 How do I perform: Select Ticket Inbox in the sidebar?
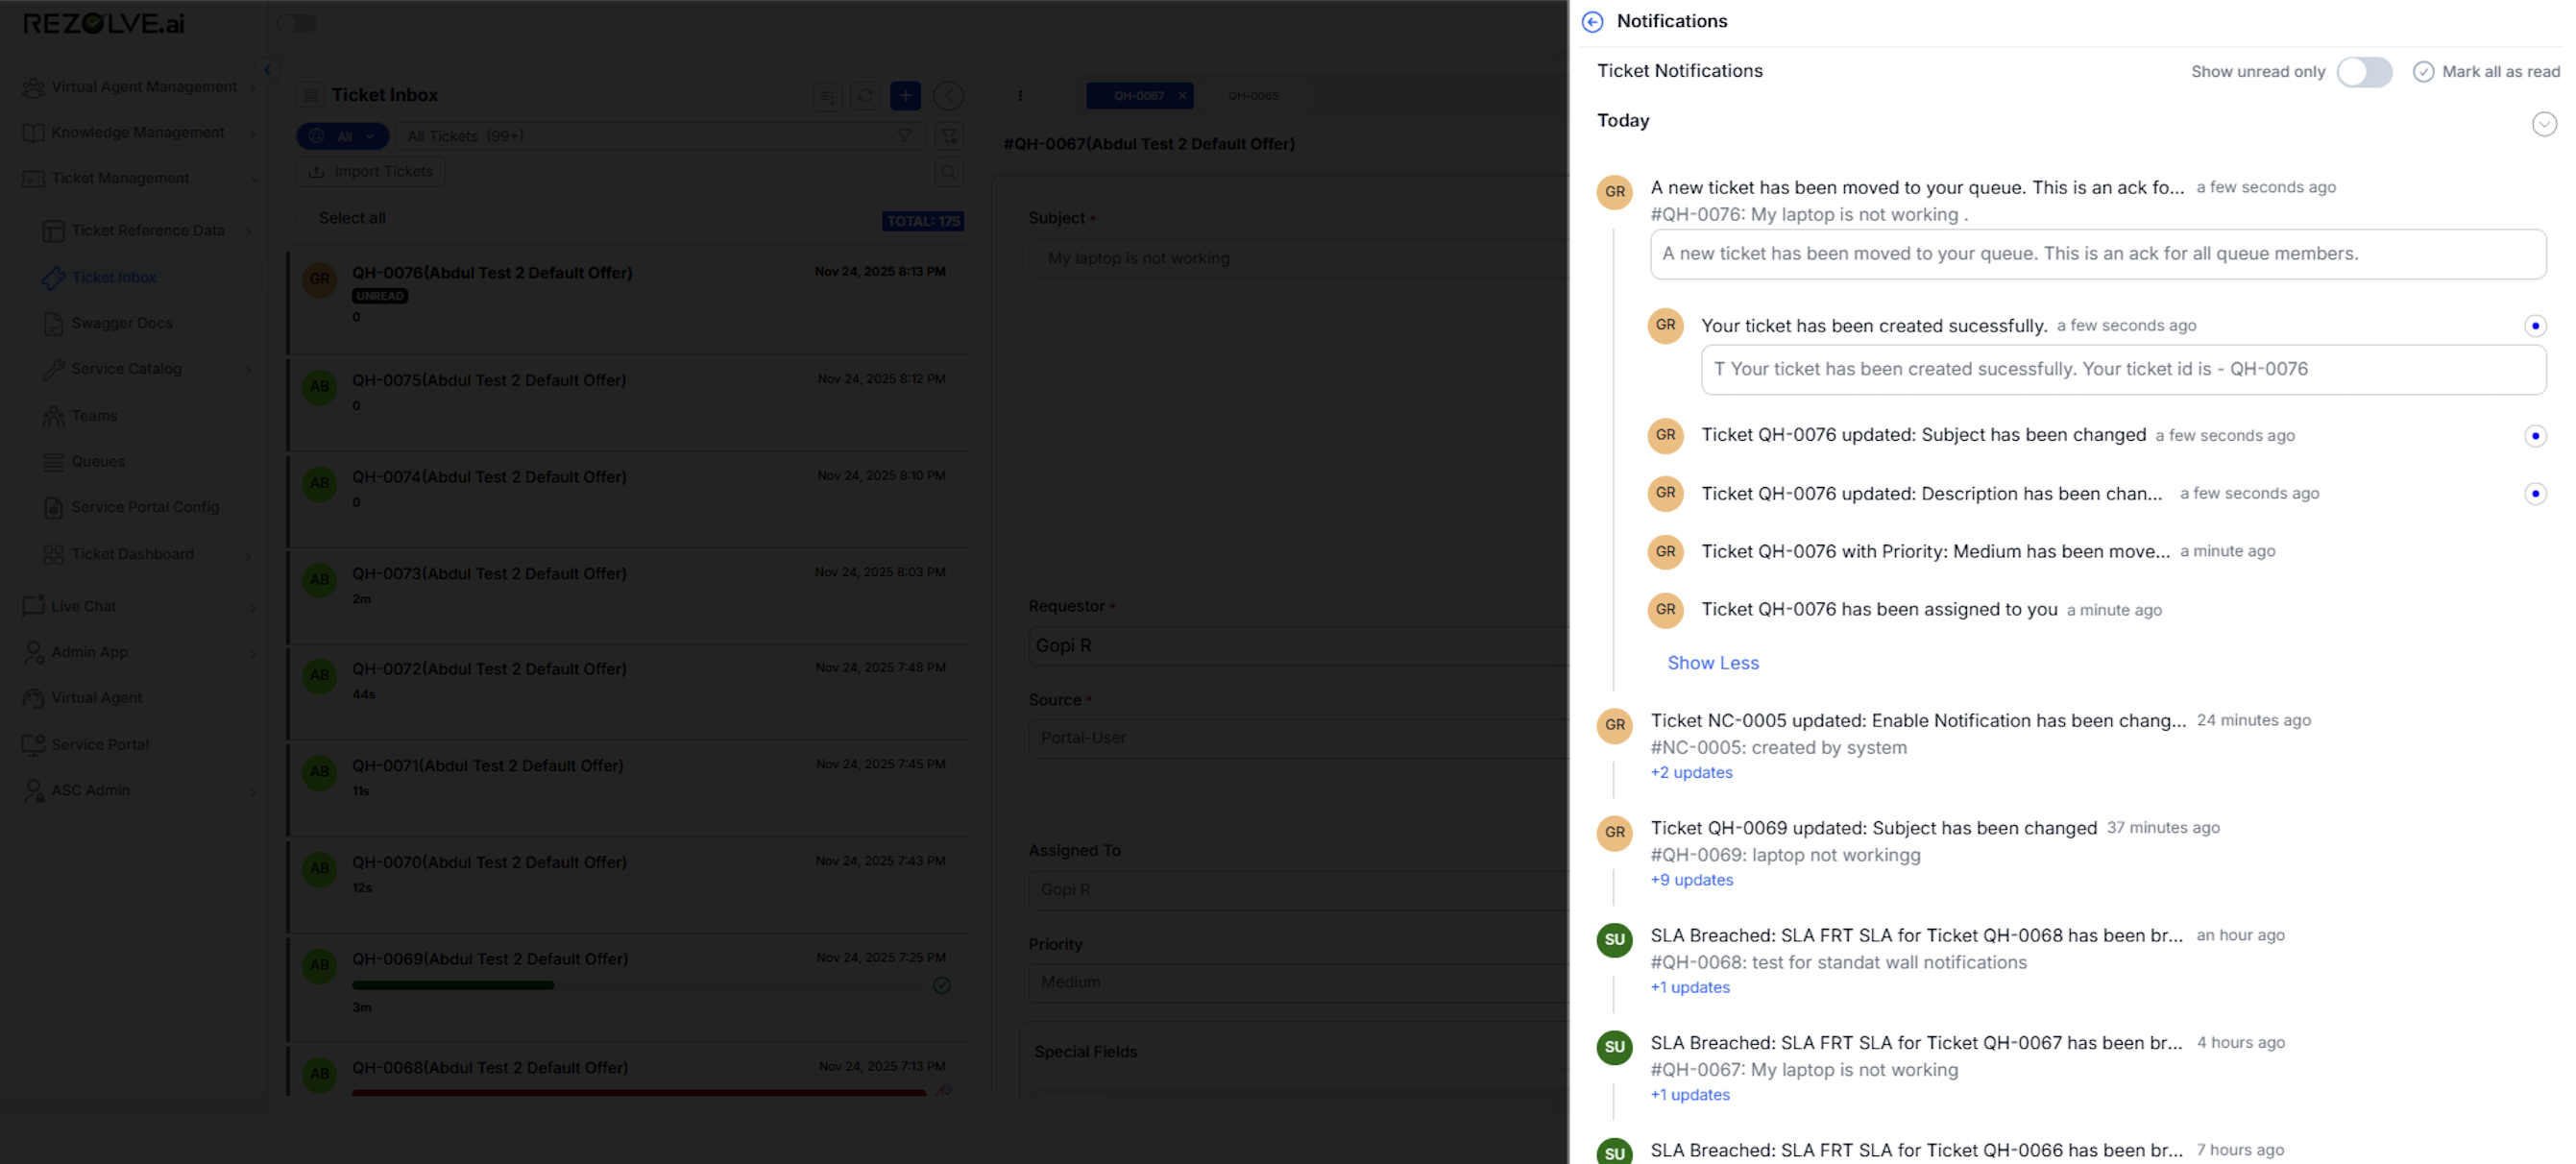[113, 277]
